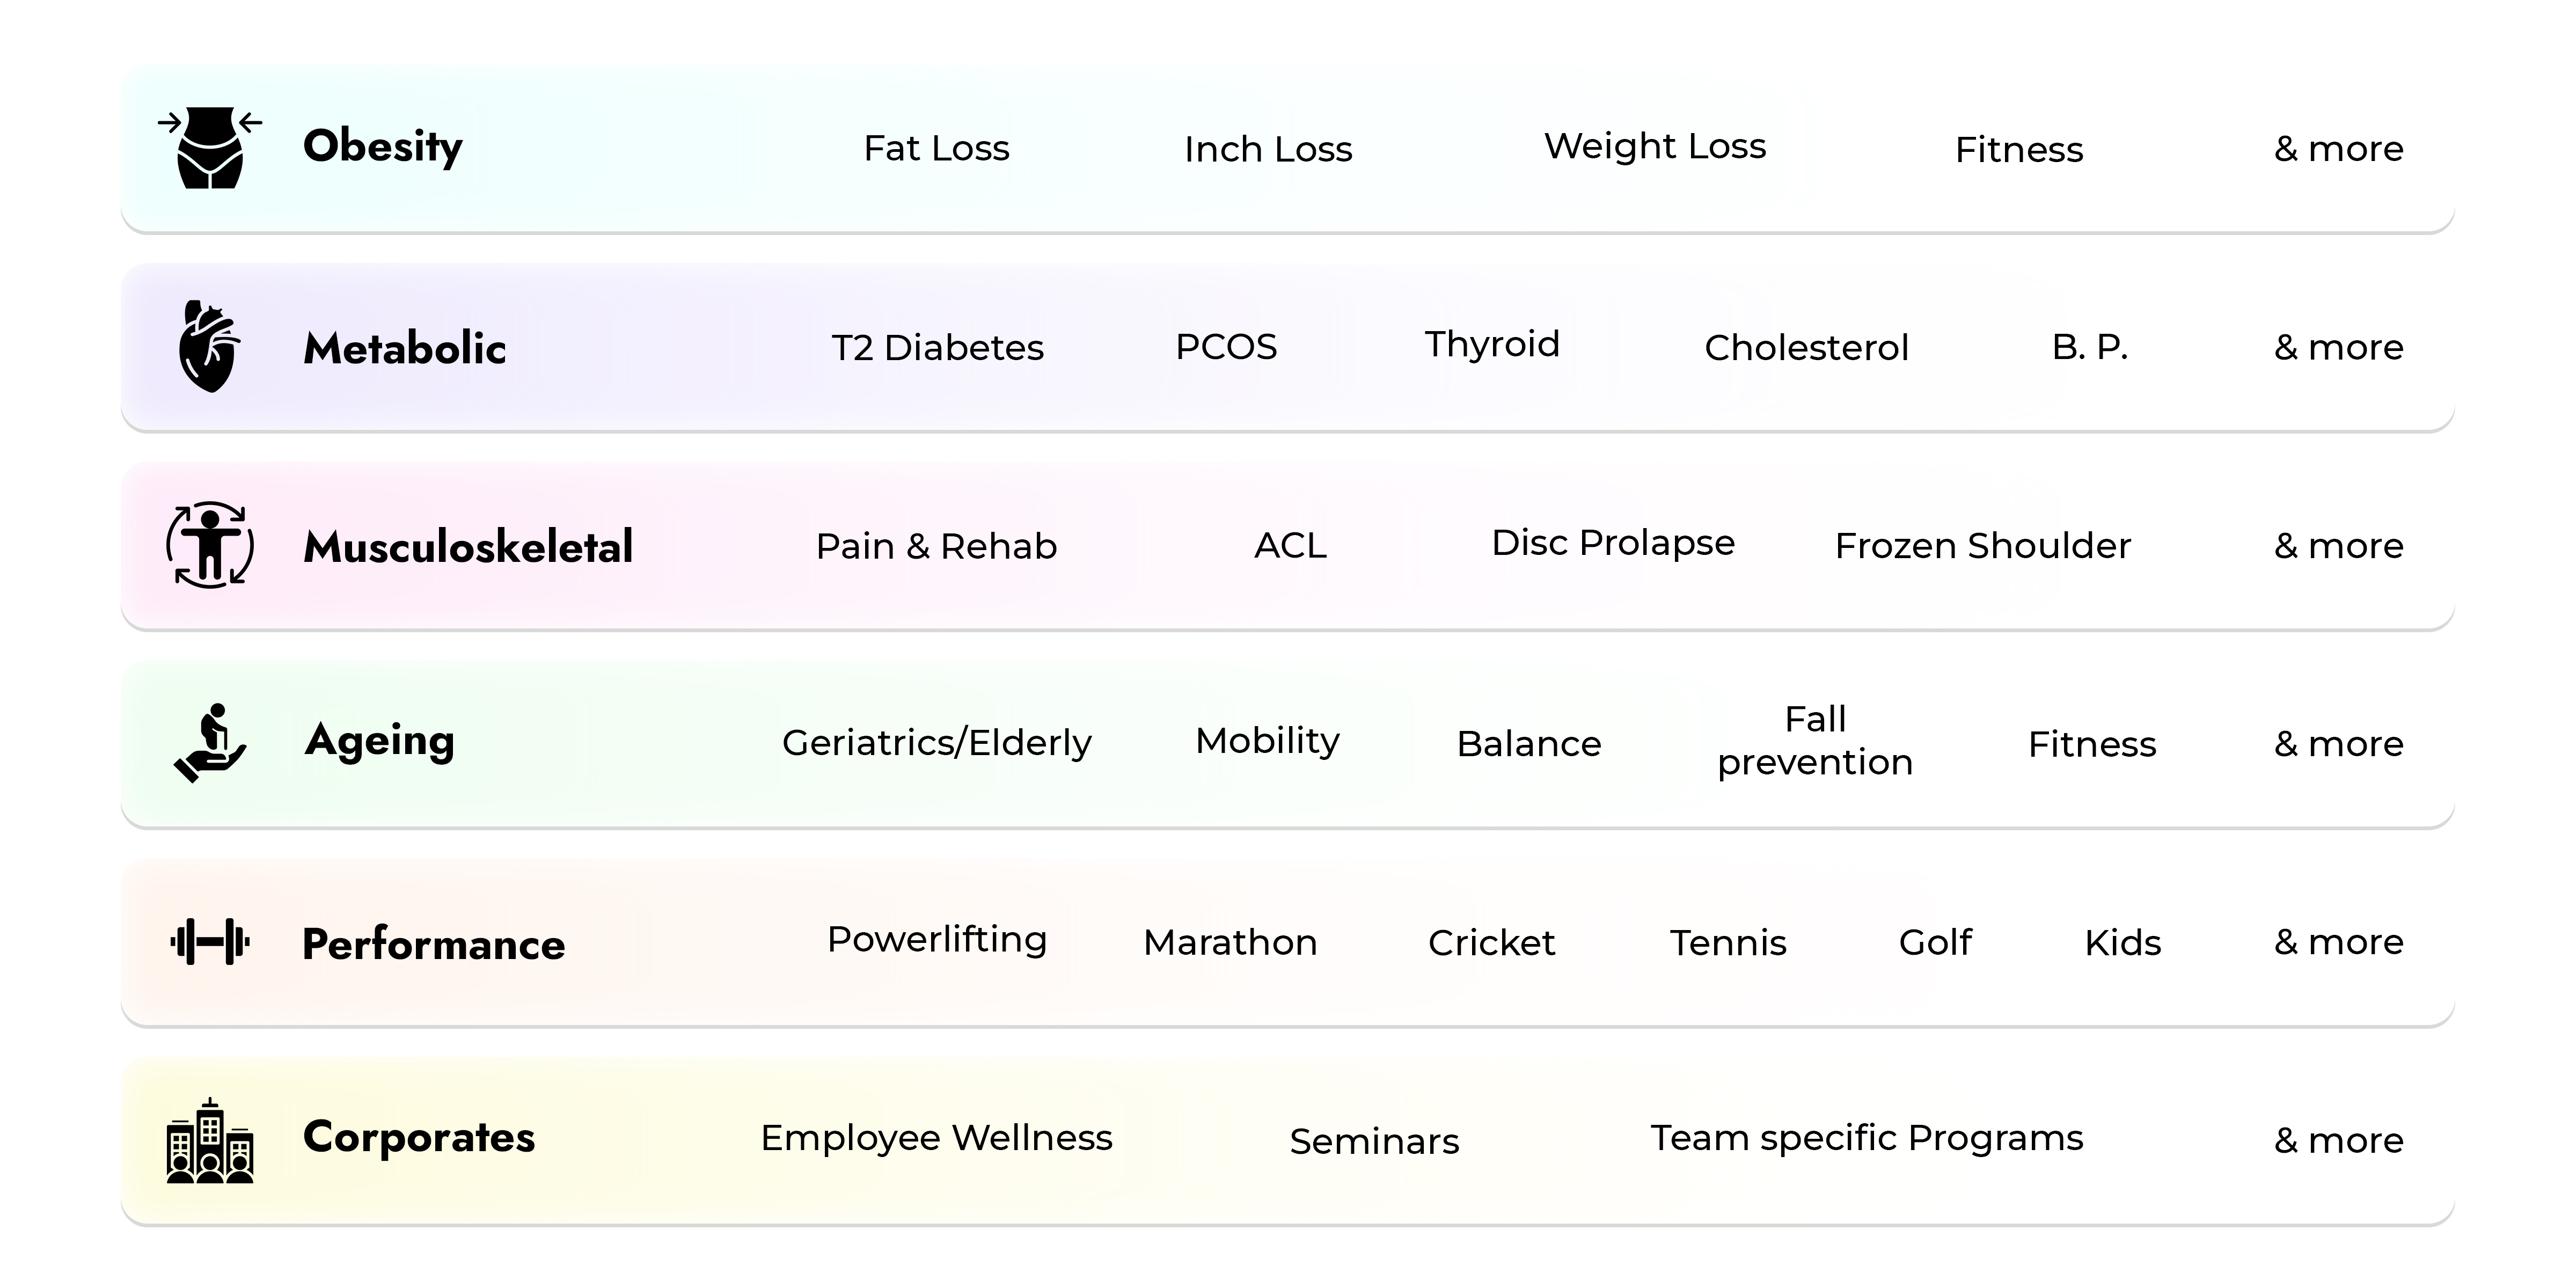Select the Frozen Shoulder option
This screenshot has width=2576, height=1288.
[x=1983, y=546]
